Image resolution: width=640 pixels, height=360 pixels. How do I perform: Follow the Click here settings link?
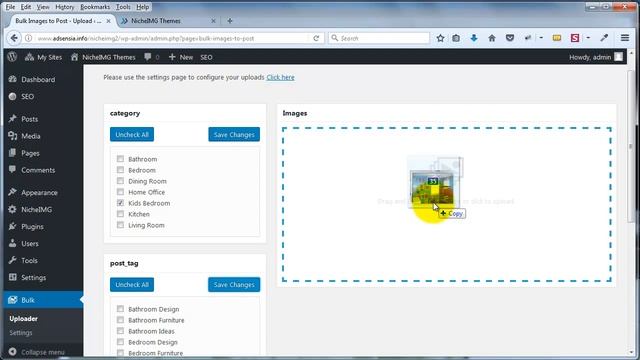pyautogui.click(x=280, y=77)
